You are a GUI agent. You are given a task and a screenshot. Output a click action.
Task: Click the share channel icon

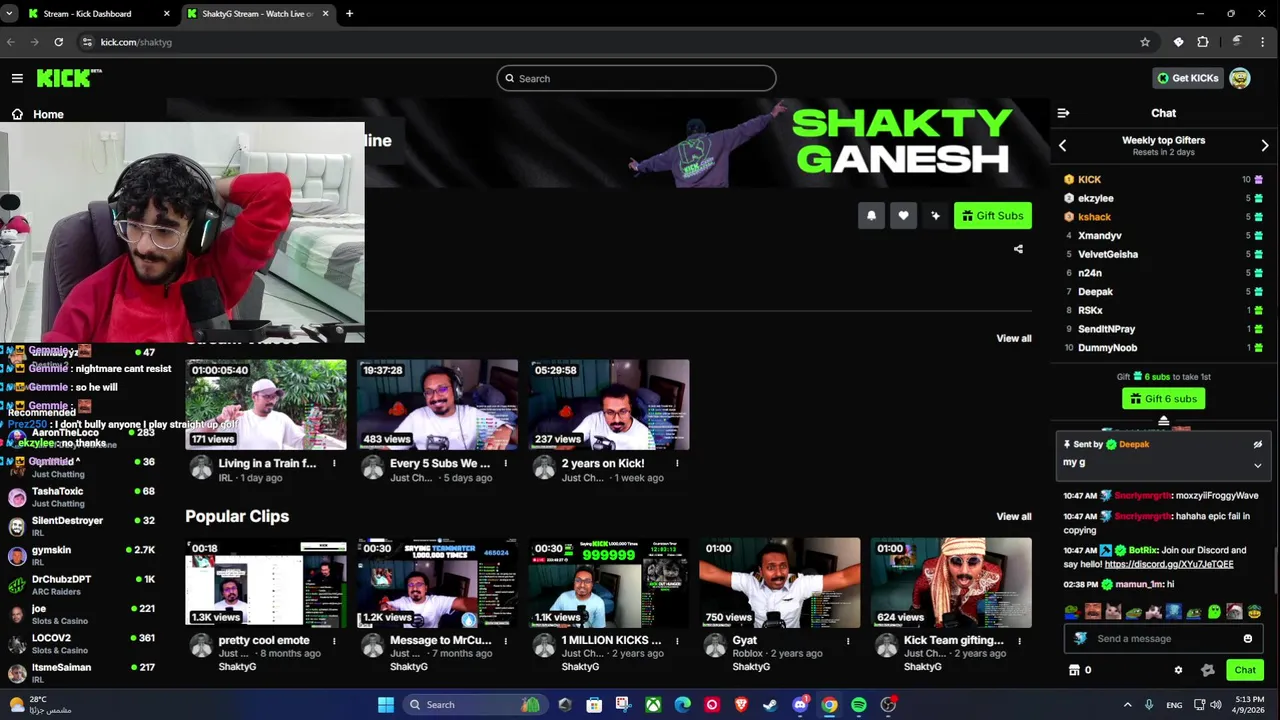coord(1018,249)
